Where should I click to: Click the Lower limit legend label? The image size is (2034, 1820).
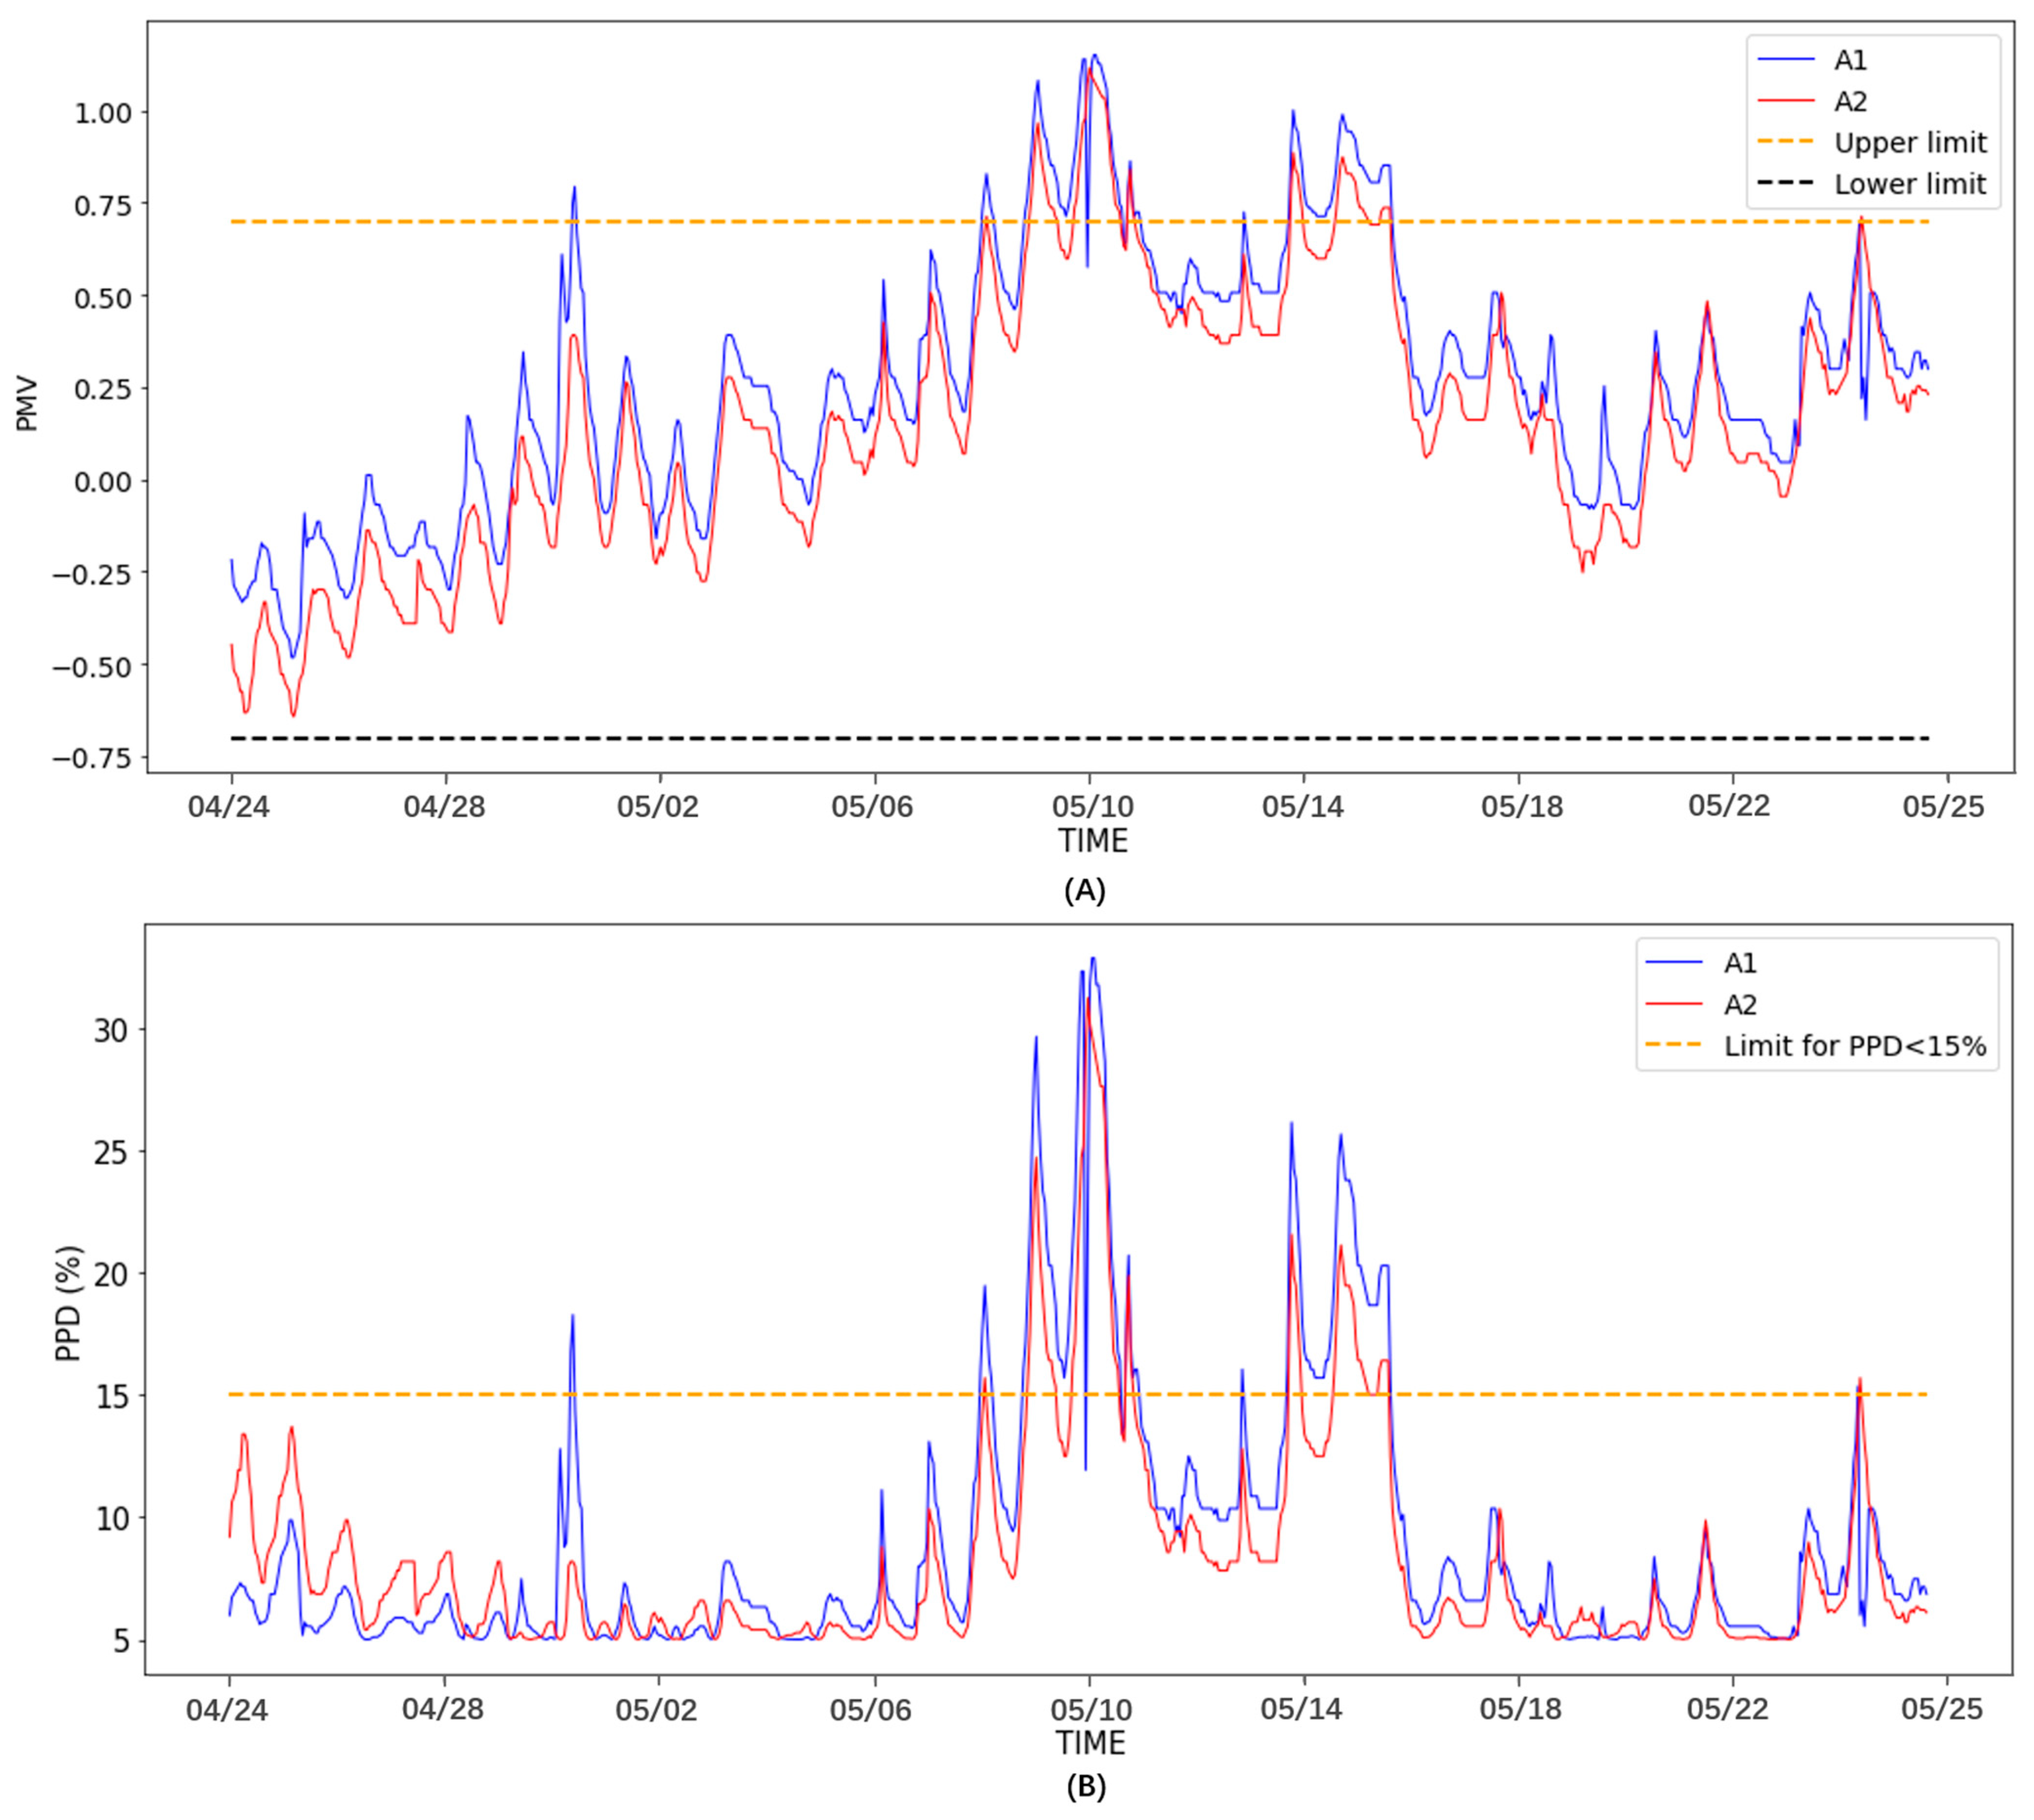1910,185
